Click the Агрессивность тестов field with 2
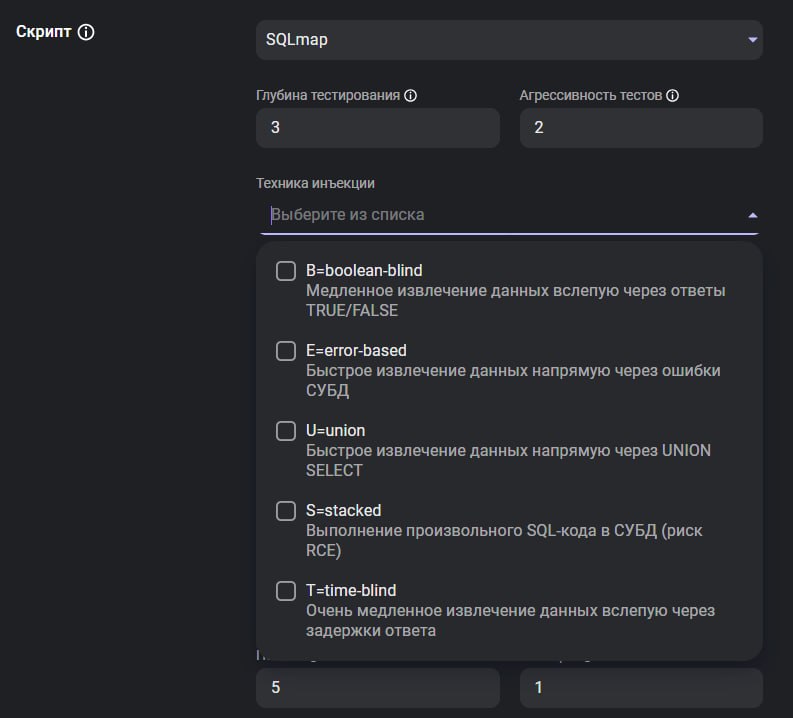The image size is (793, 718). (641, 127)
